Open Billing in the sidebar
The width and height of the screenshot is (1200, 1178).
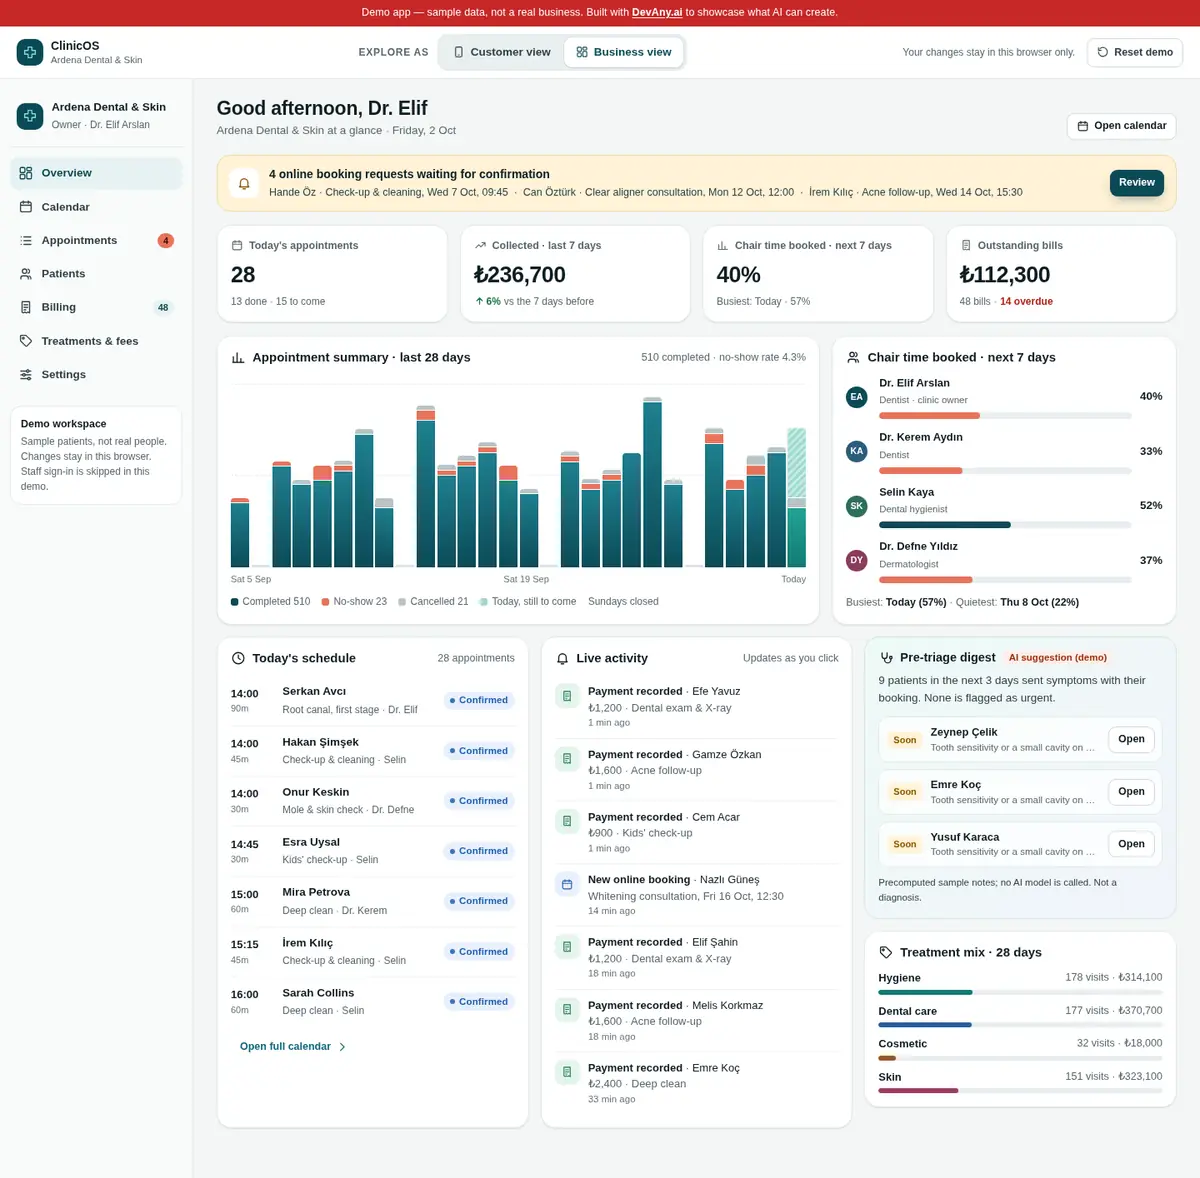tap(96, 307)
